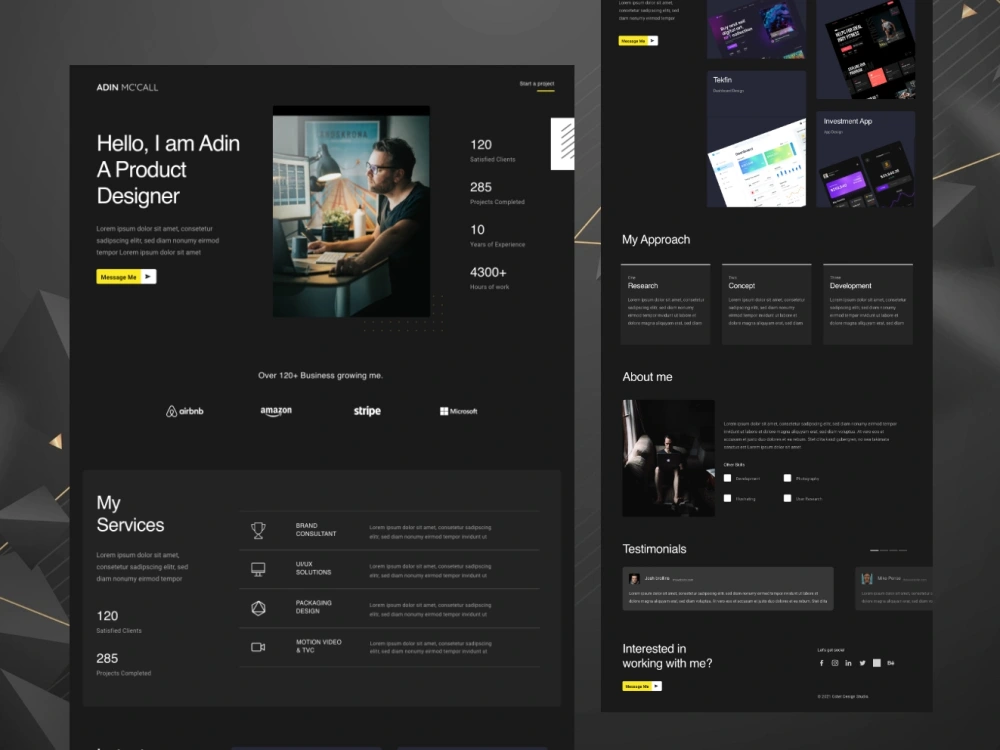Viewport: 1000px width, 750px height.
Task: Click the Microsoft logo
Action: click(x=459, y=411)
